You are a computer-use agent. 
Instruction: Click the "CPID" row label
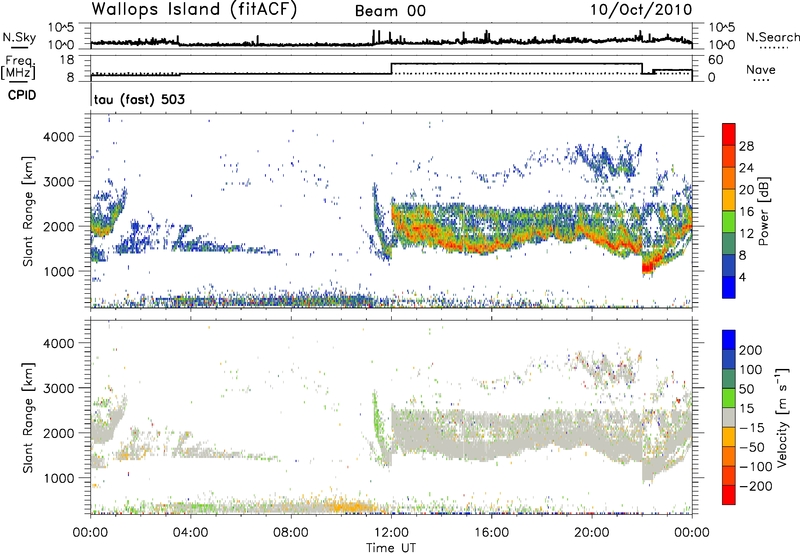coord(22,95)
